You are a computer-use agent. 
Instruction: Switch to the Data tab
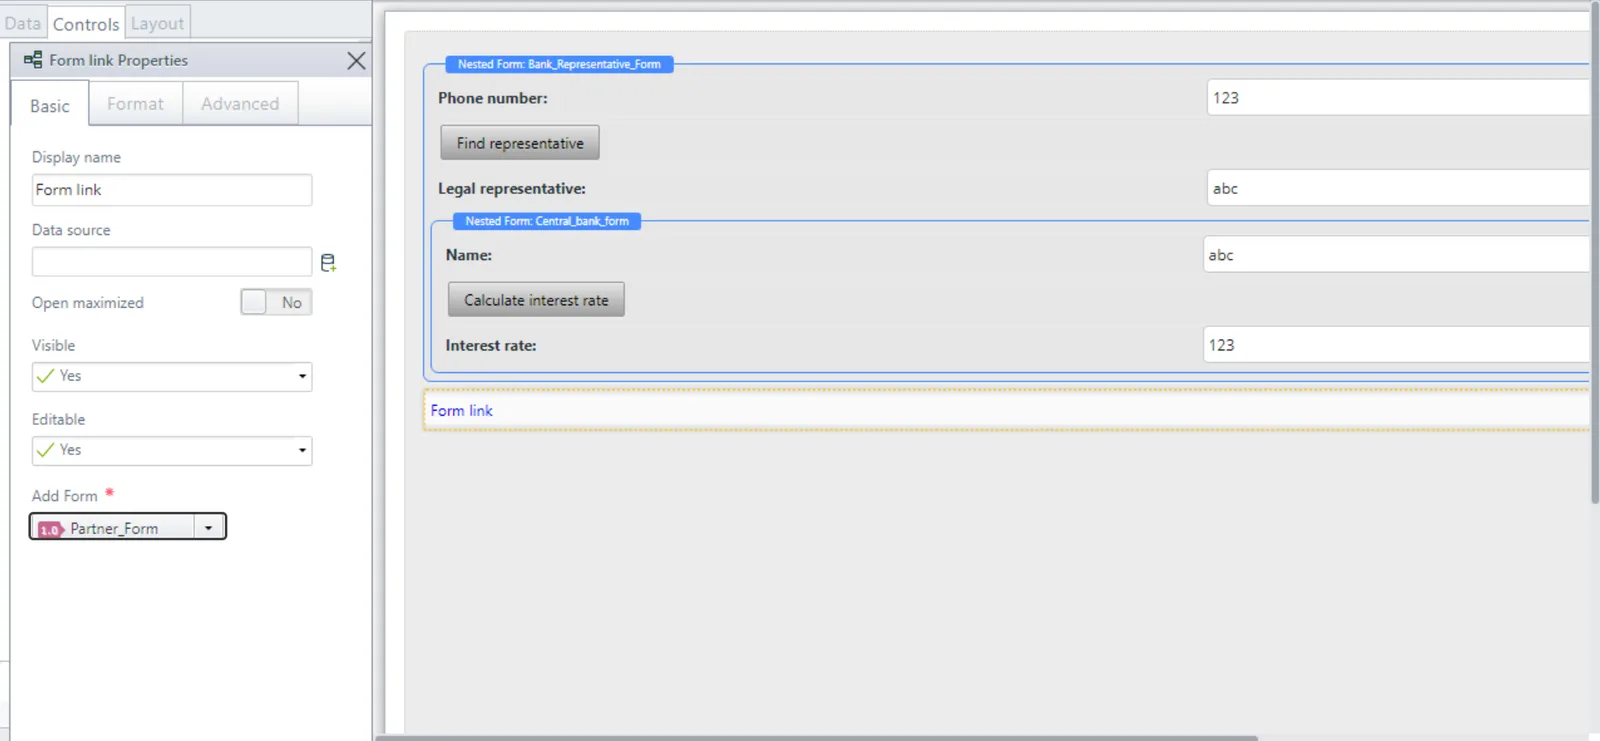23,23
